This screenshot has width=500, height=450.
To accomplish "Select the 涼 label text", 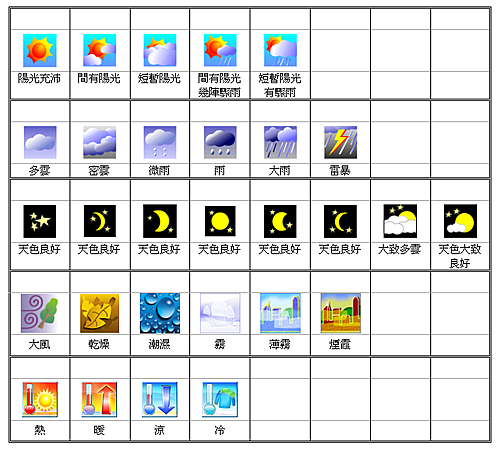I will [x=159, y=430].
